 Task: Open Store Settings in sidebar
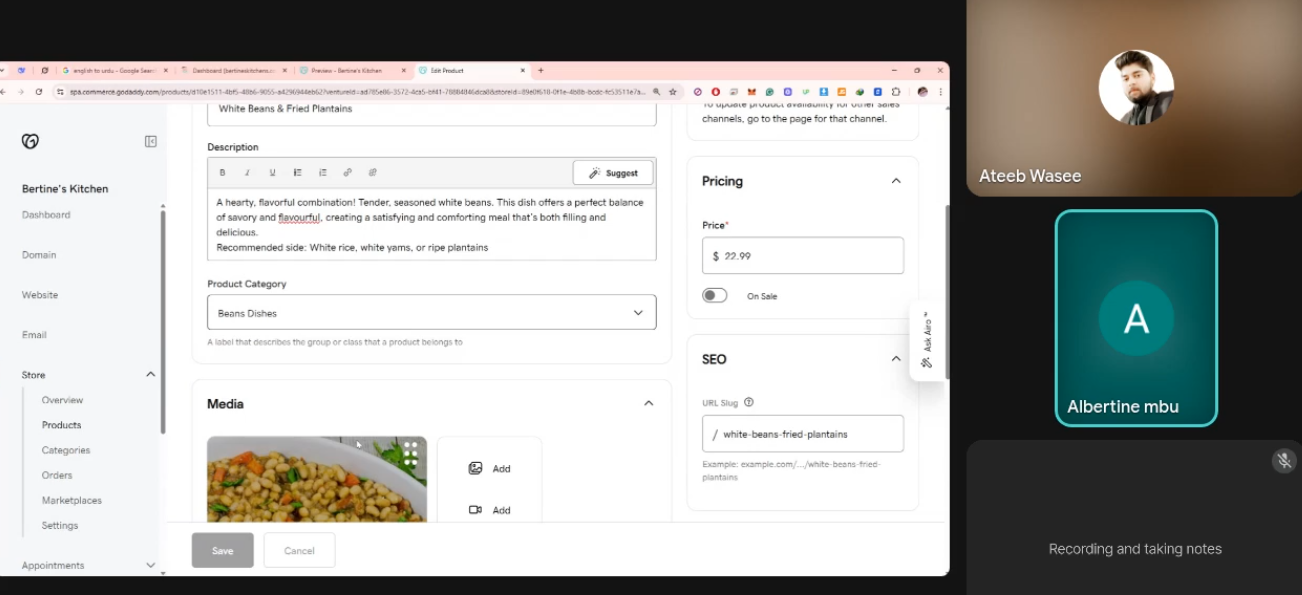tap(60, 525)
